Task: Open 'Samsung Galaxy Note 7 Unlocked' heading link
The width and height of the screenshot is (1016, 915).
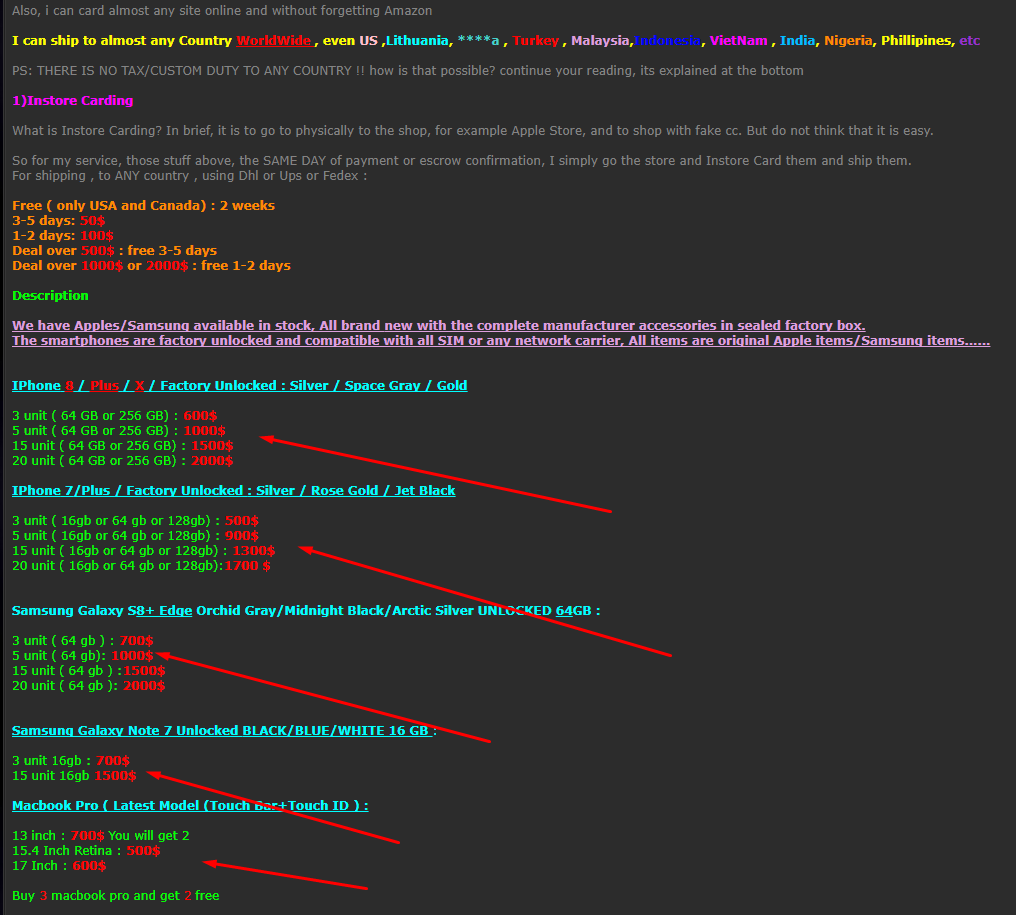Action: (x=224, y=730)
